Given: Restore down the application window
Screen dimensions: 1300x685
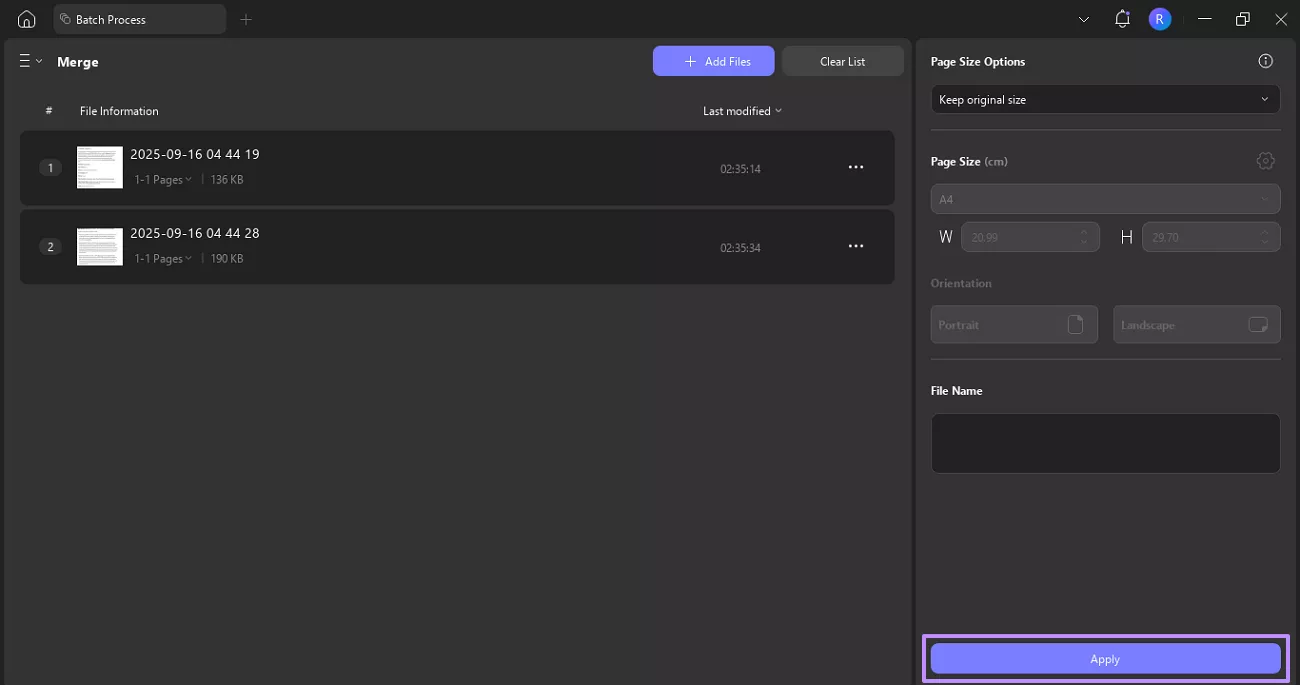Looking at the screenshot, I should (x=1243, y=19).
